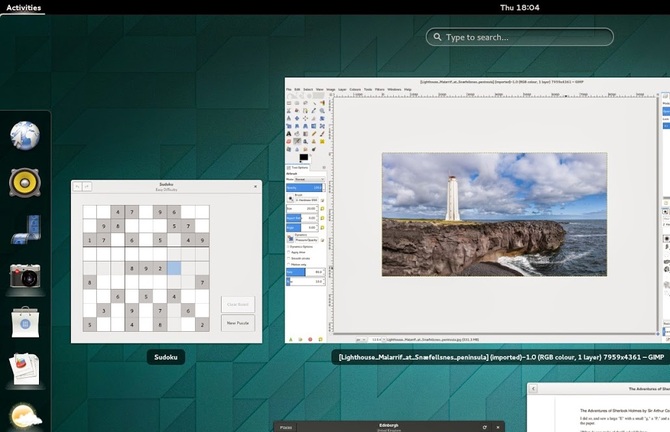The height and width of the screenshot is (432, 670).
Task: Open the airbrush Mode dropdown
Action: (309, 179)
